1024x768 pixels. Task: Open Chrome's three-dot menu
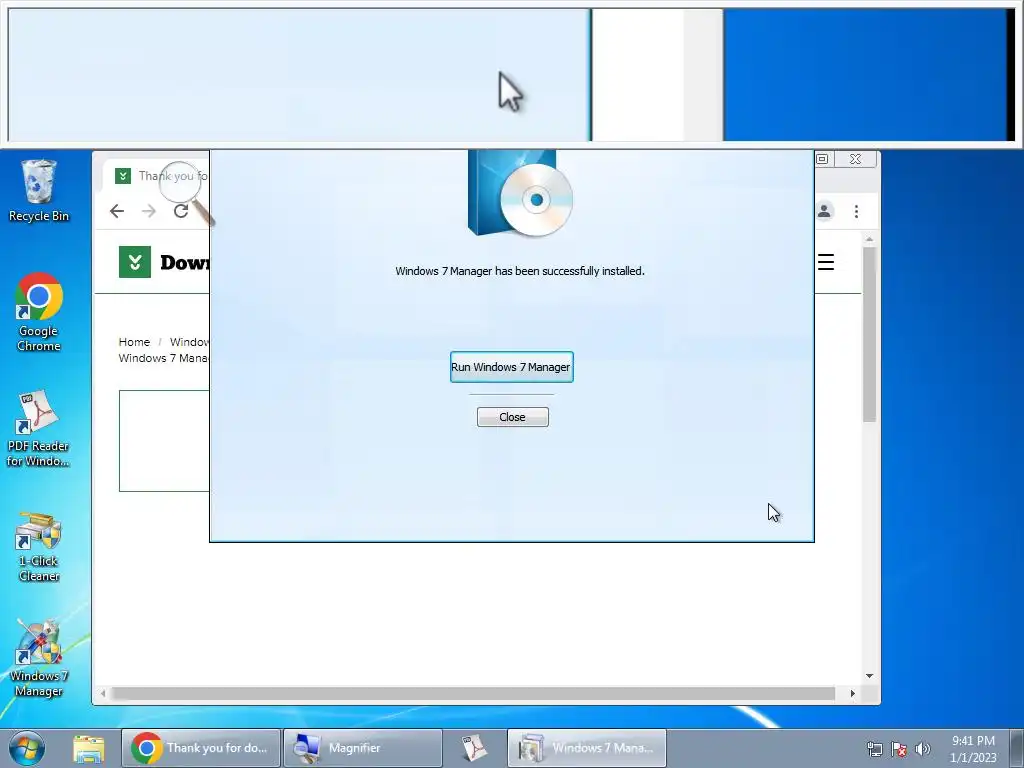pyautogui.click(x=856, y=211)
